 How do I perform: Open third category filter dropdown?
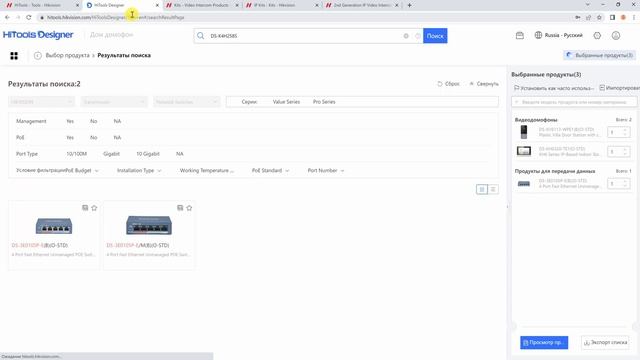[187, 102]
